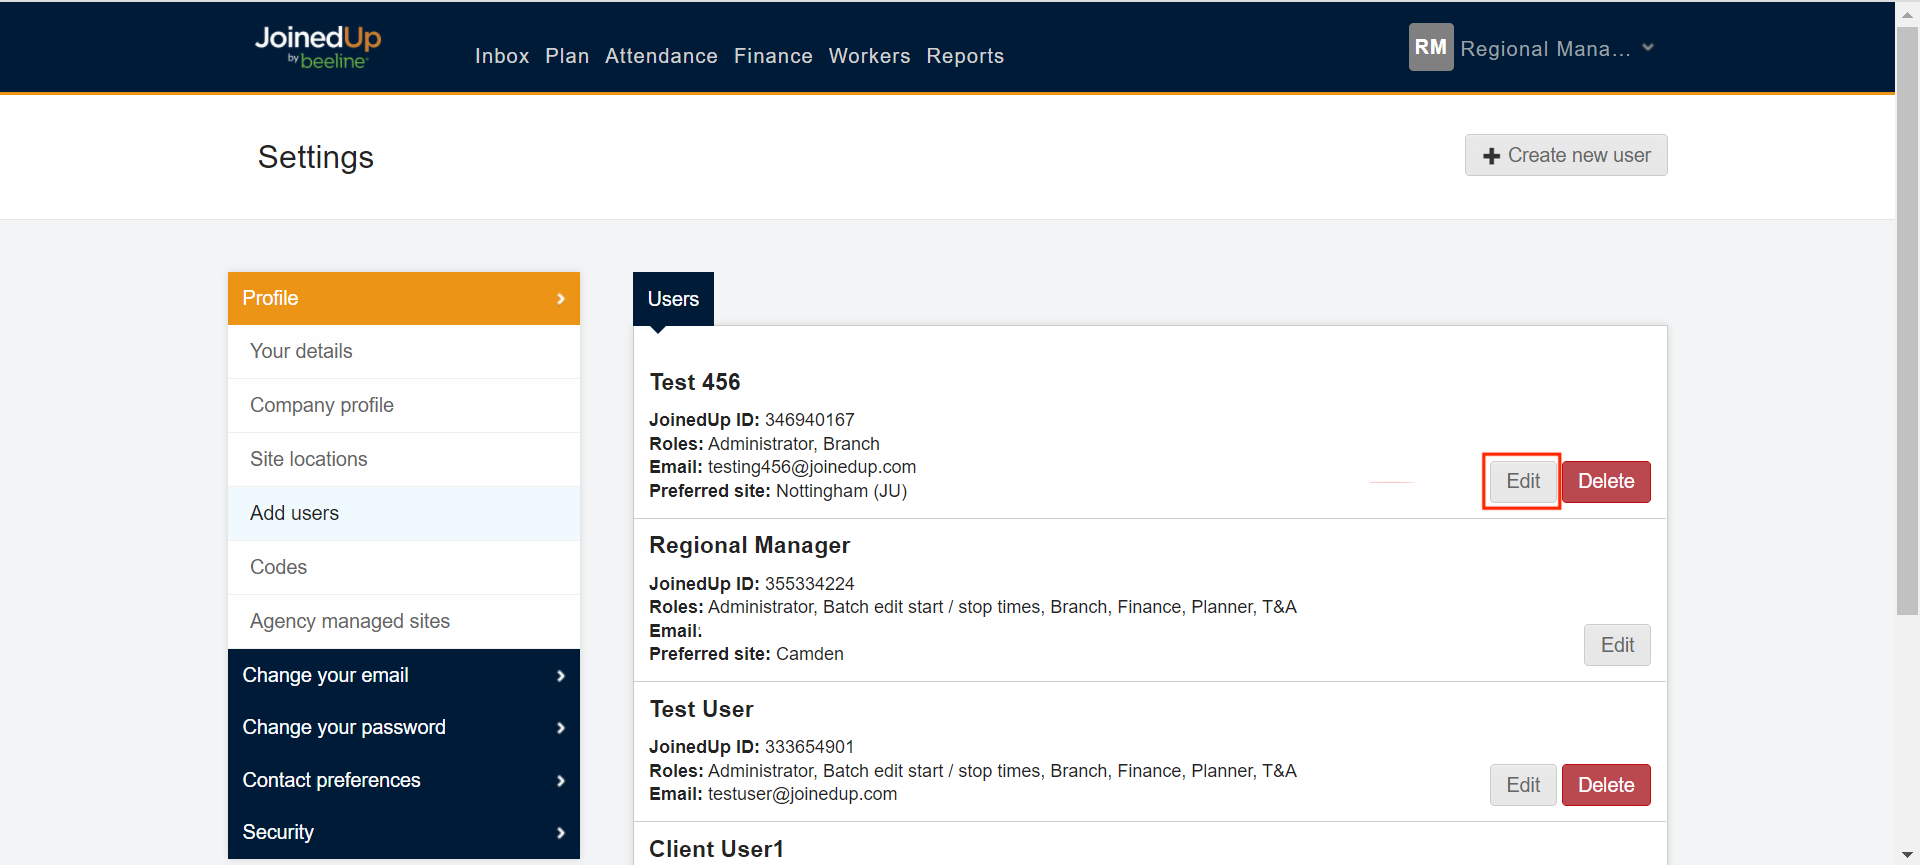The image size is (1920, 865).
Task: Select Reports in the navigation bar
Action: pos(965,56)
